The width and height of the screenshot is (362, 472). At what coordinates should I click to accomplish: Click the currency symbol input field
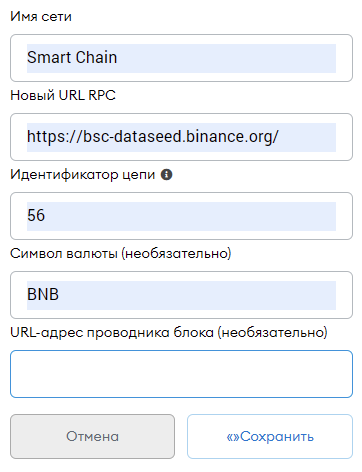click(181, 295)
